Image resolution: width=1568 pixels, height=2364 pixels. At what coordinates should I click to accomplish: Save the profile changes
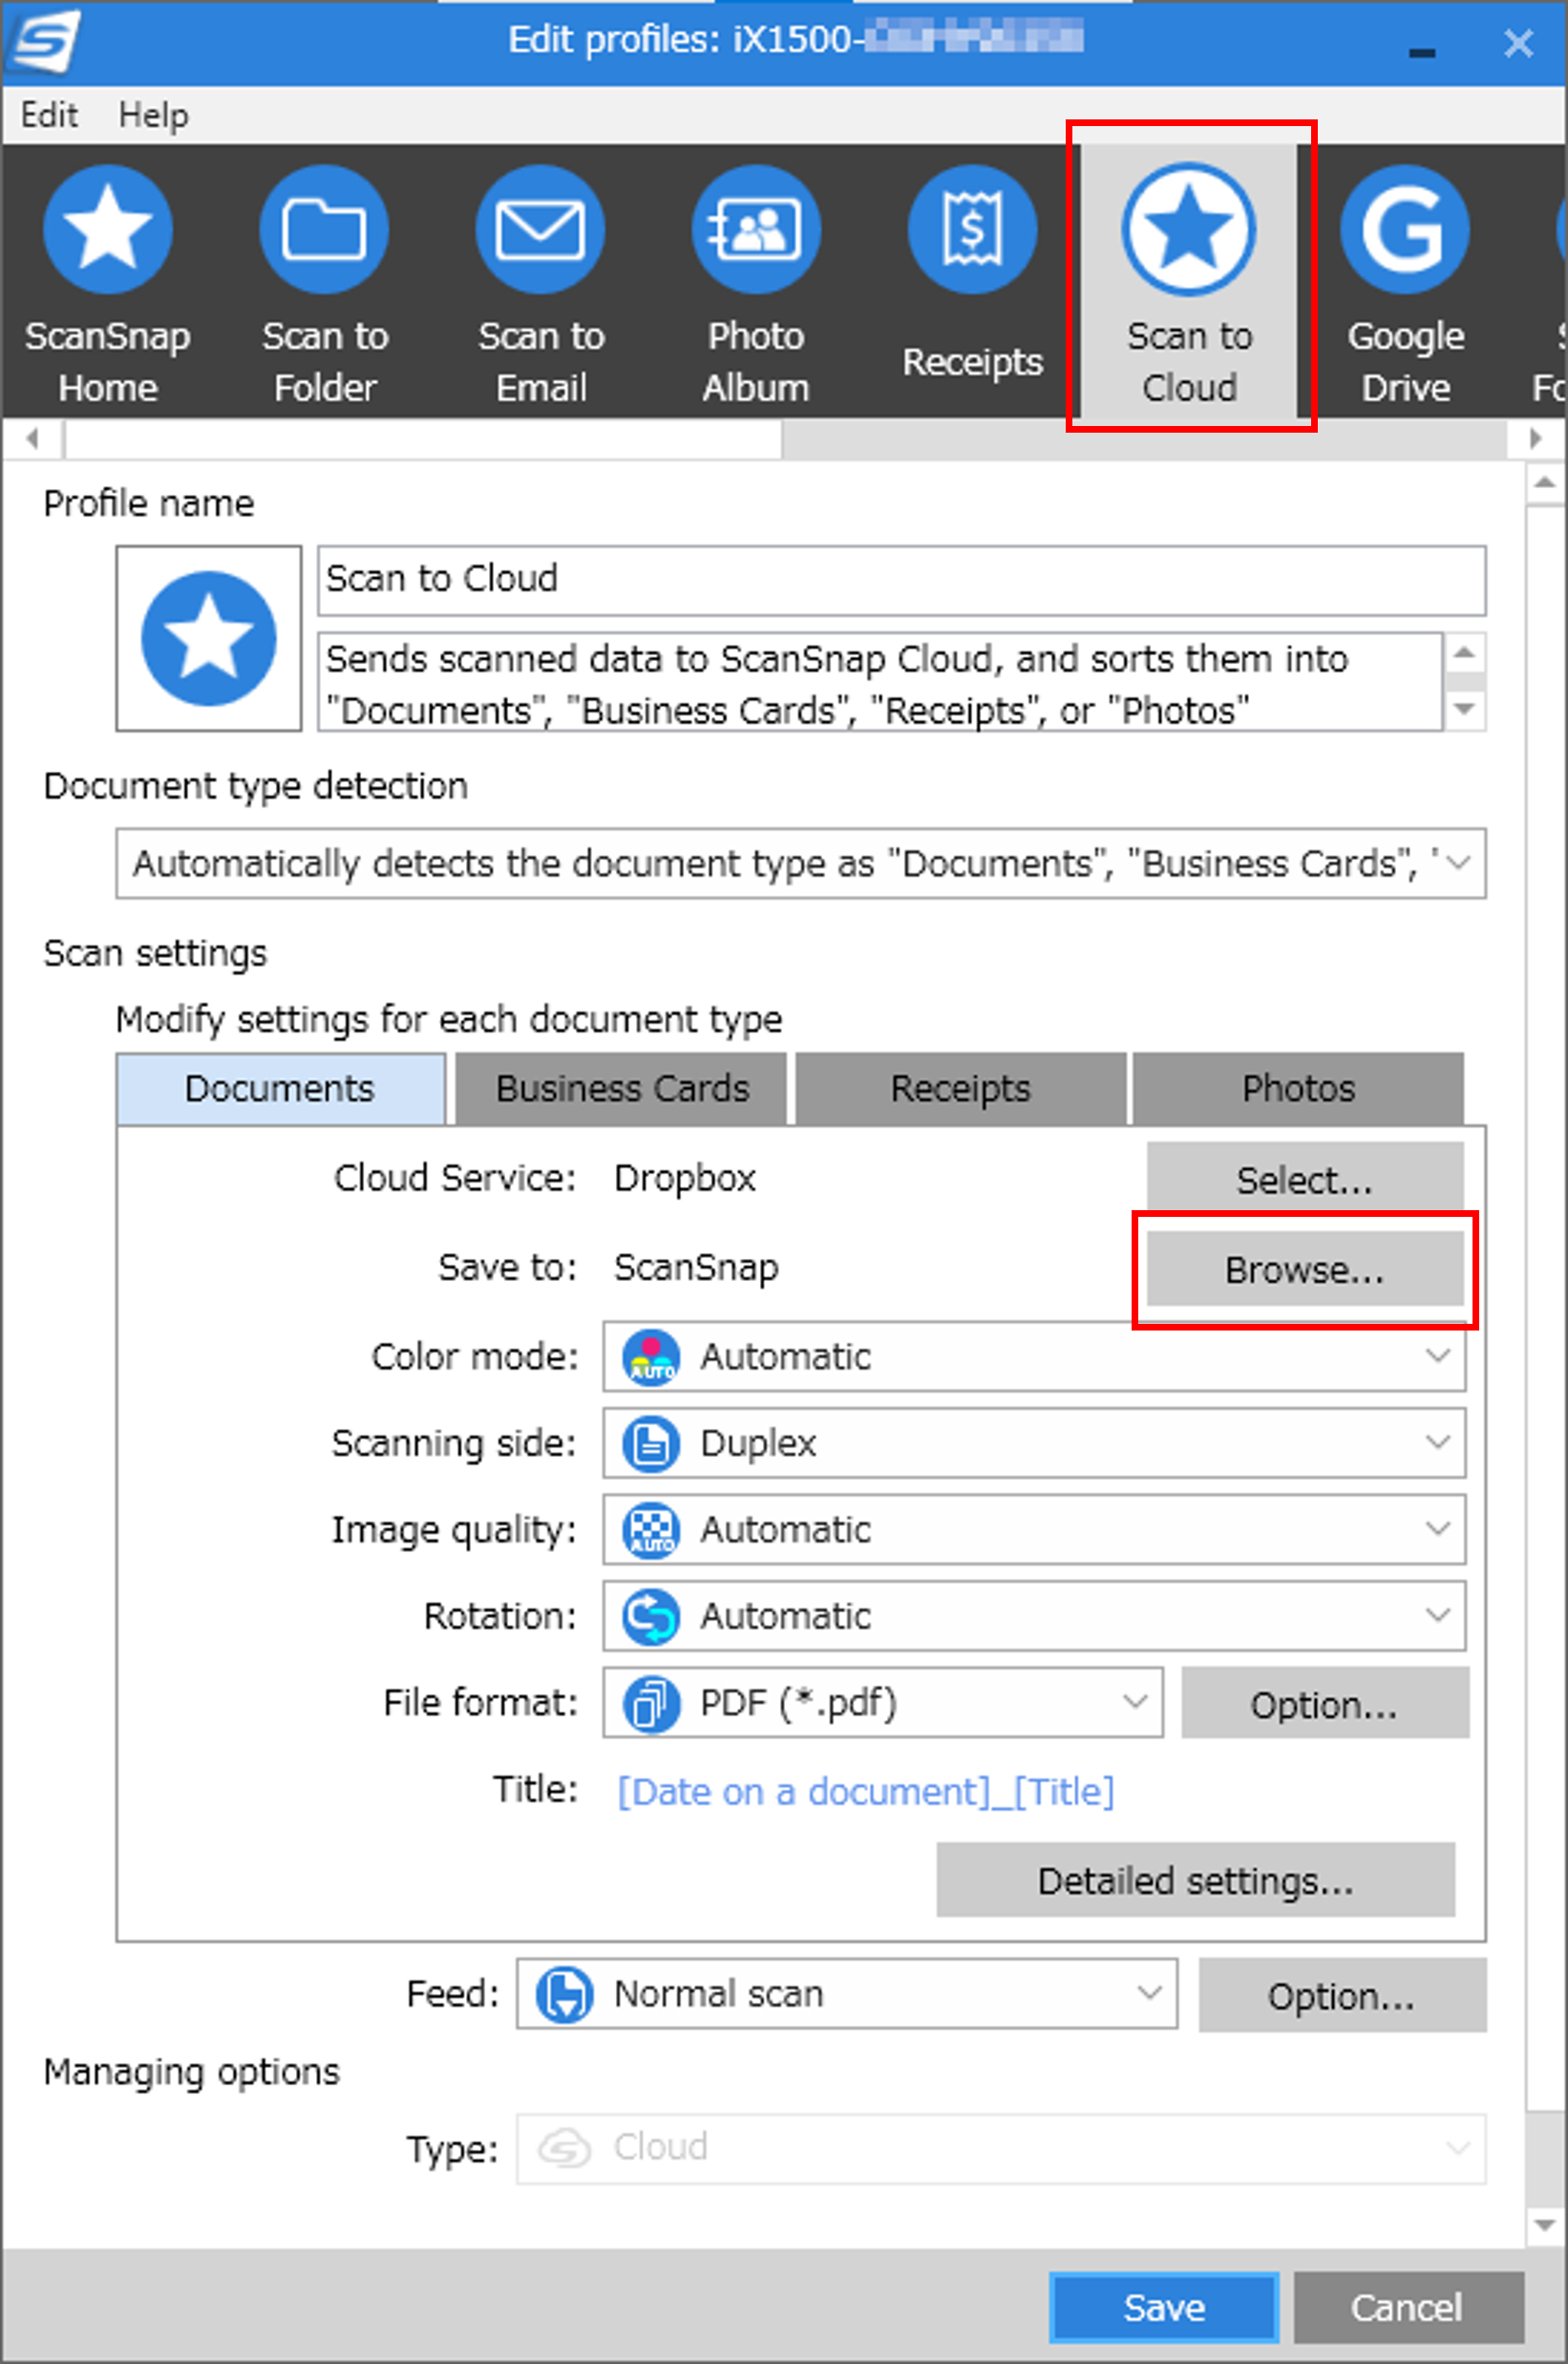(1164, 2308)
